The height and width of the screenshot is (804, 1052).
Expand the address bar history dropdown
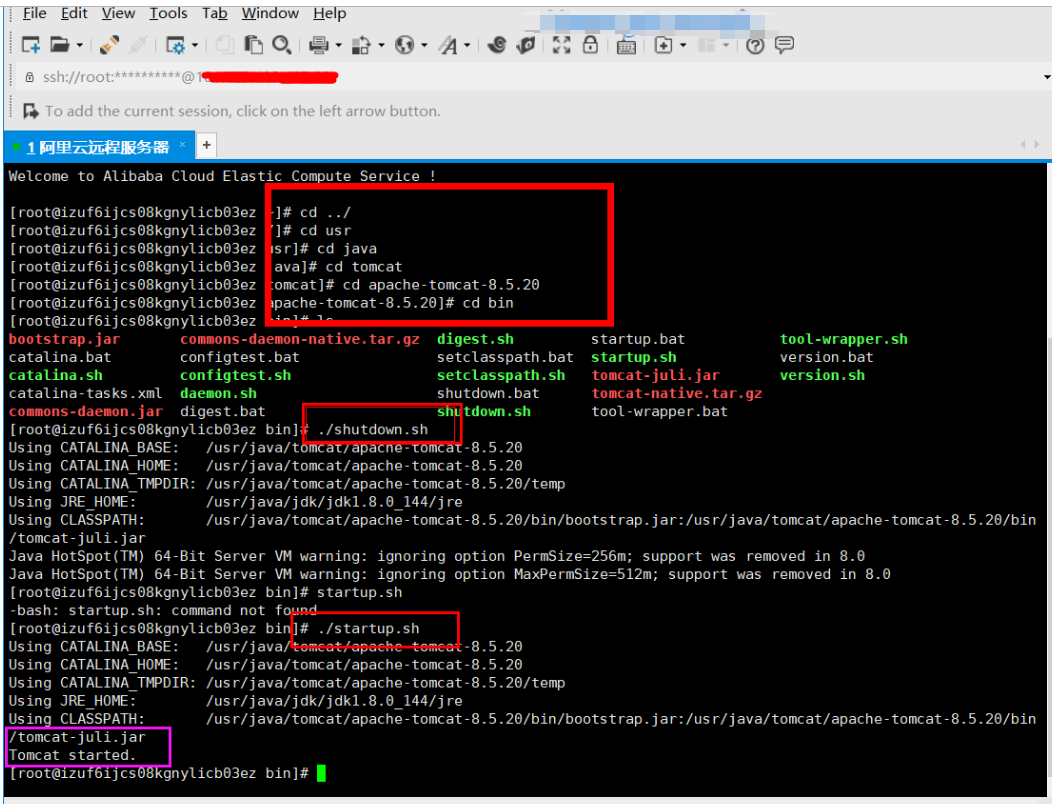pos(1047,77)
